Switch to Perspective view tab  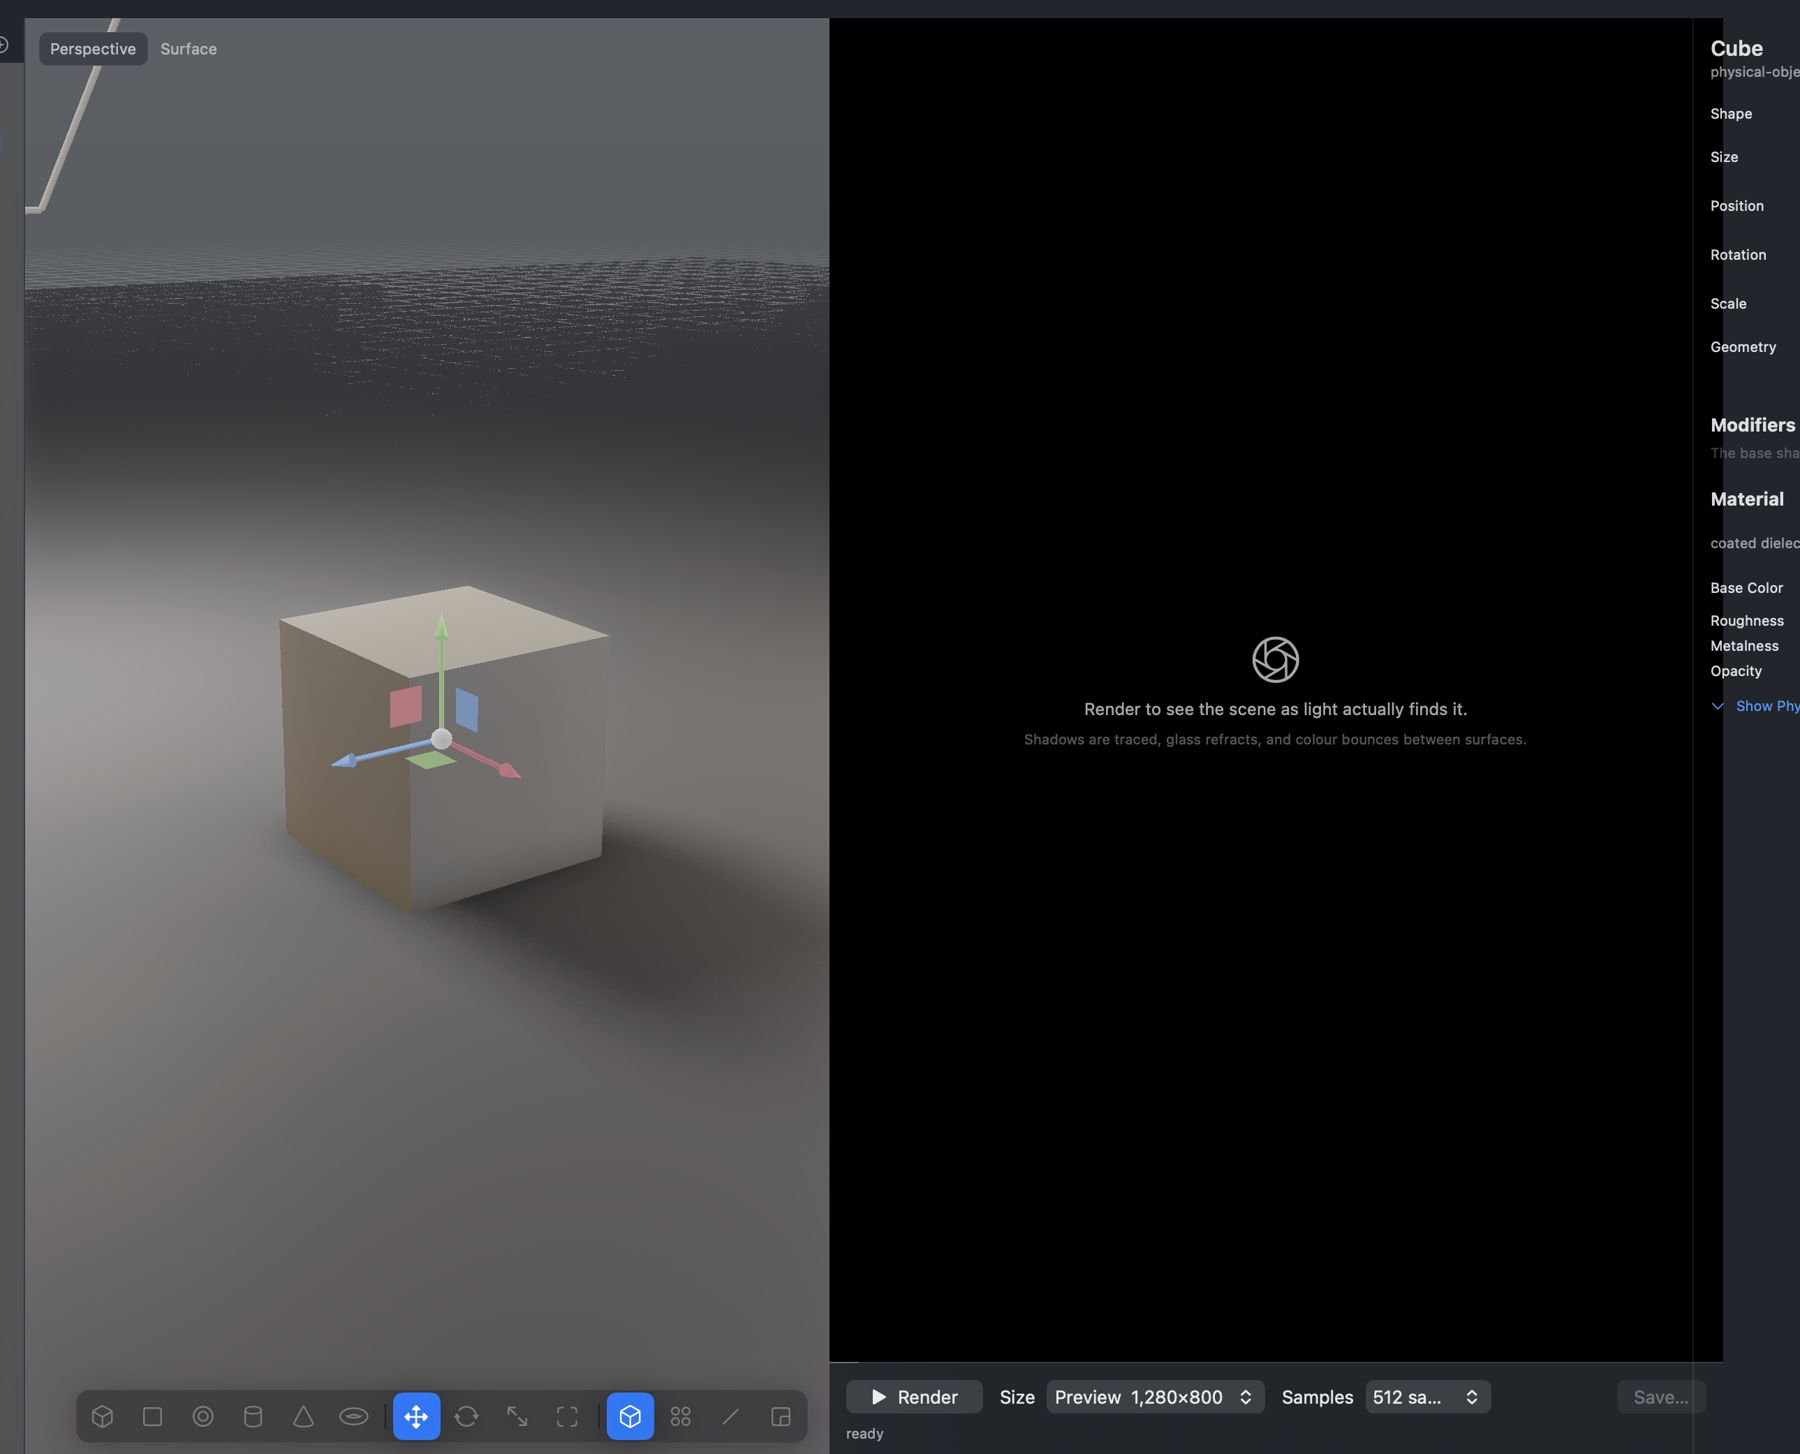coord(93,49)
